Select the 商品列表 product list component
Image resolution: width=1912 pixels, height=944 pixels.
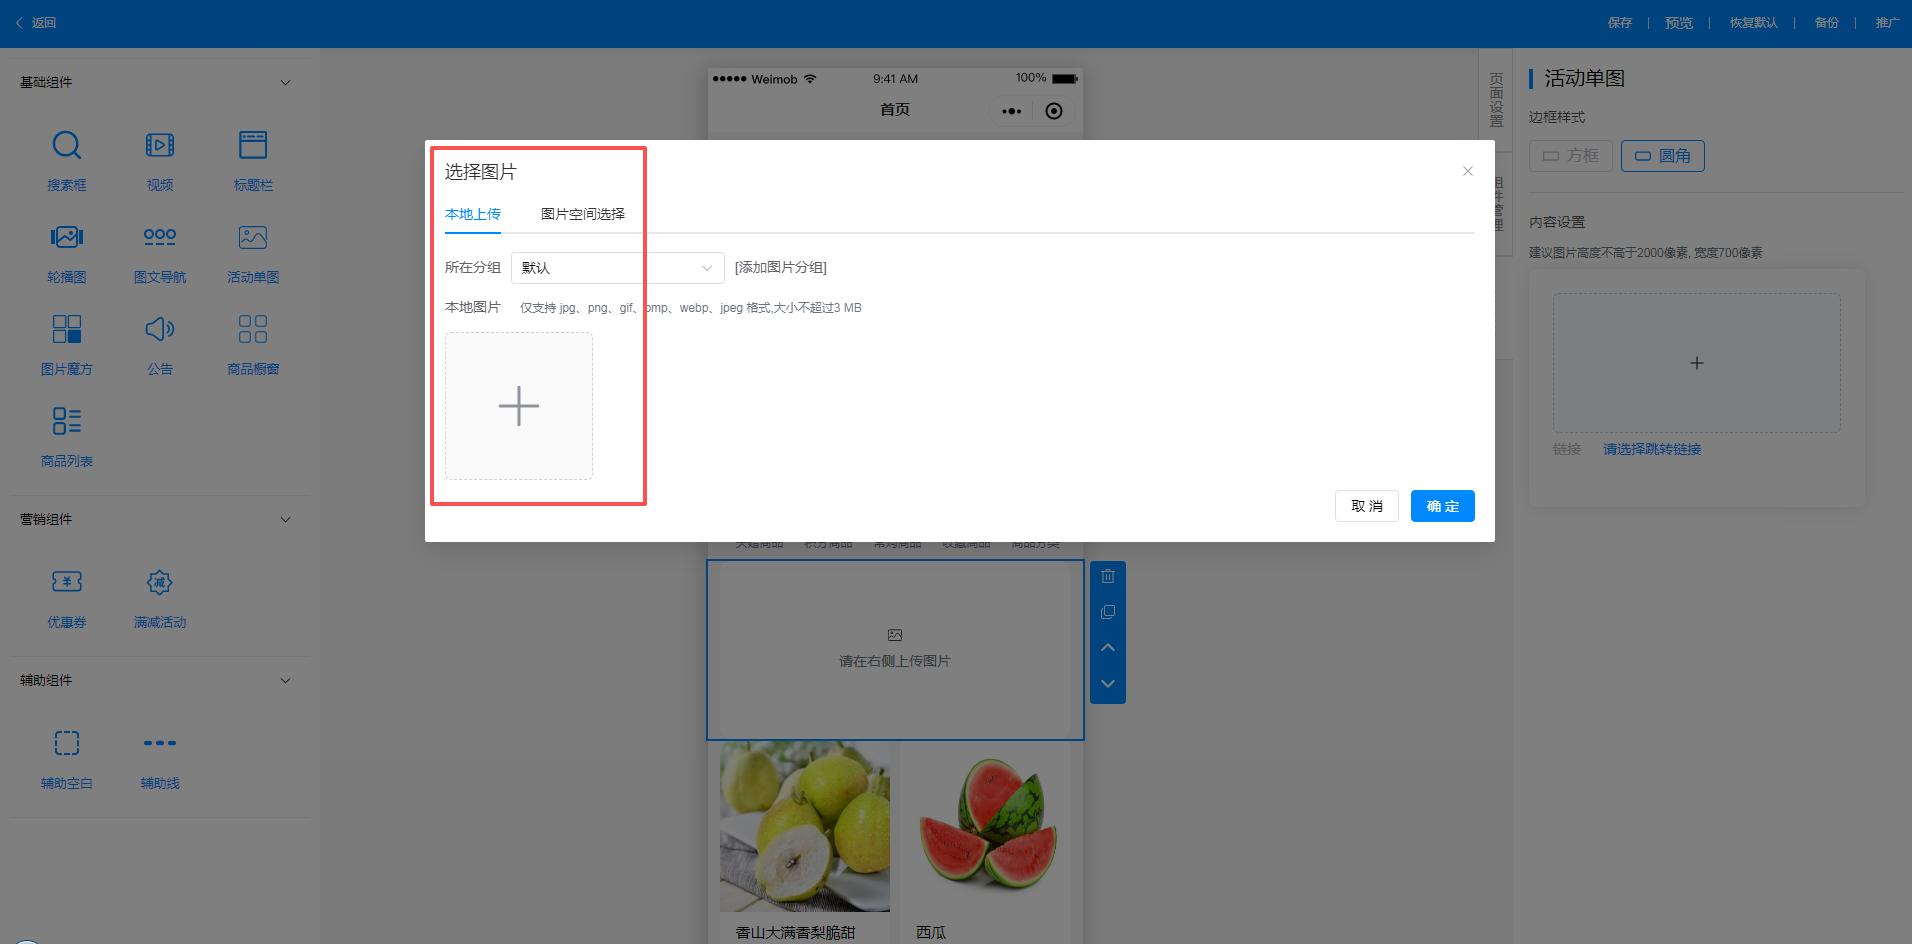point(67,435)
